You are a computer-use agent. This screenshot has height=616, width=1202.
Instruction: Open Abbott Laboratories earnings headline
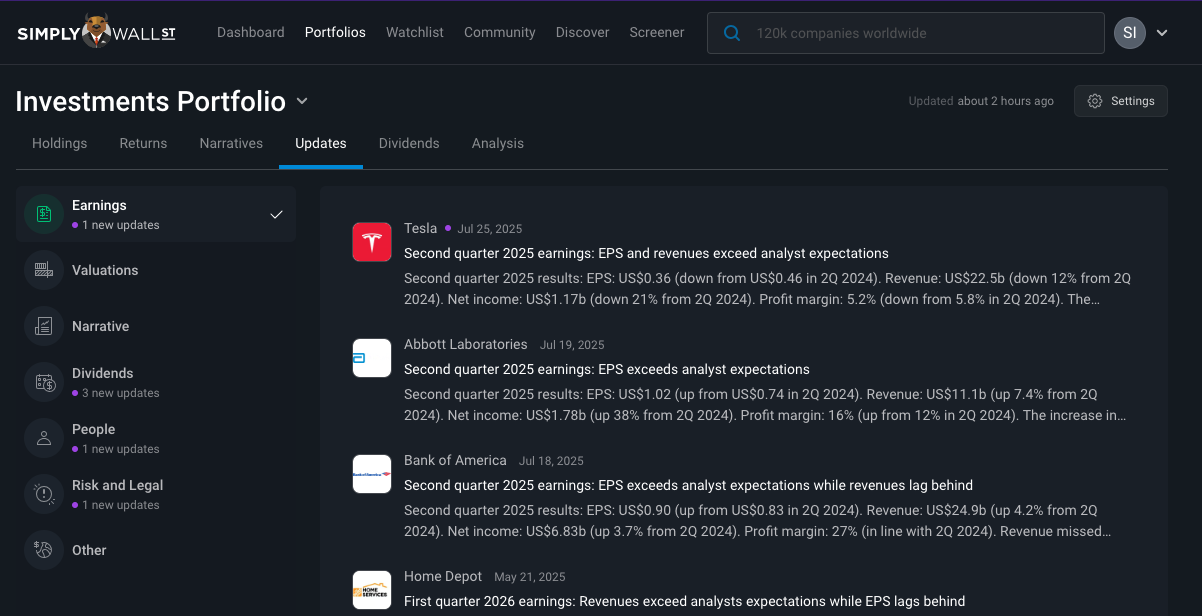tap(607, 369)
